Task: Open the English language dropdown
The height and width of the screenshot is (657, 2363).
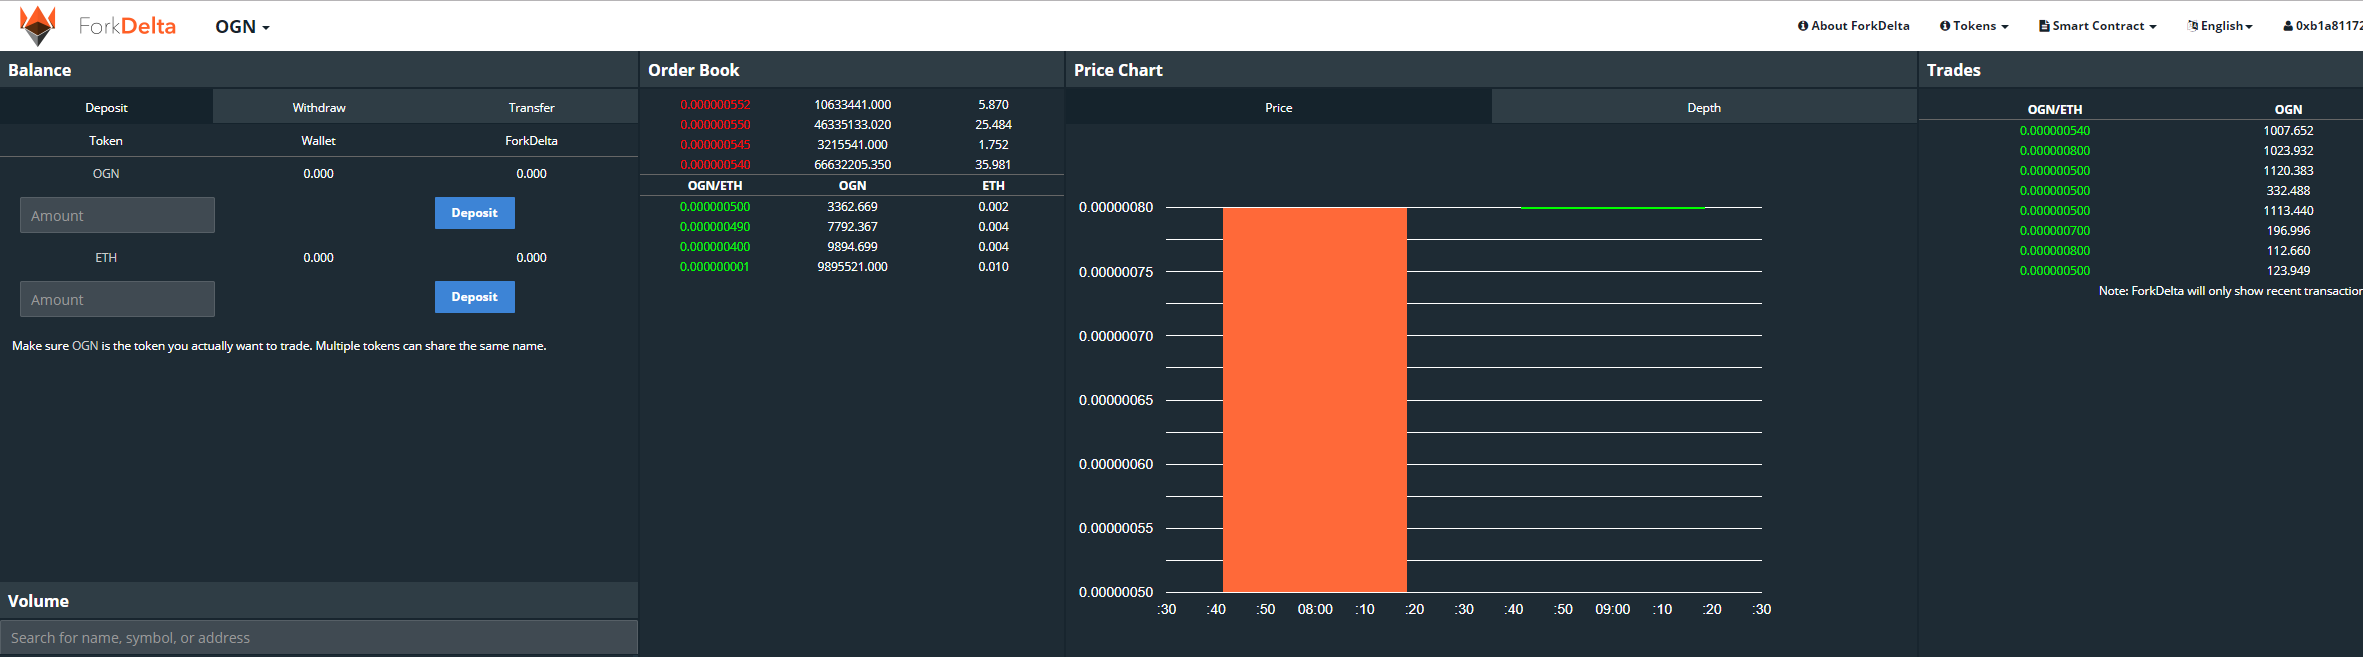Action: point(2219,26)
